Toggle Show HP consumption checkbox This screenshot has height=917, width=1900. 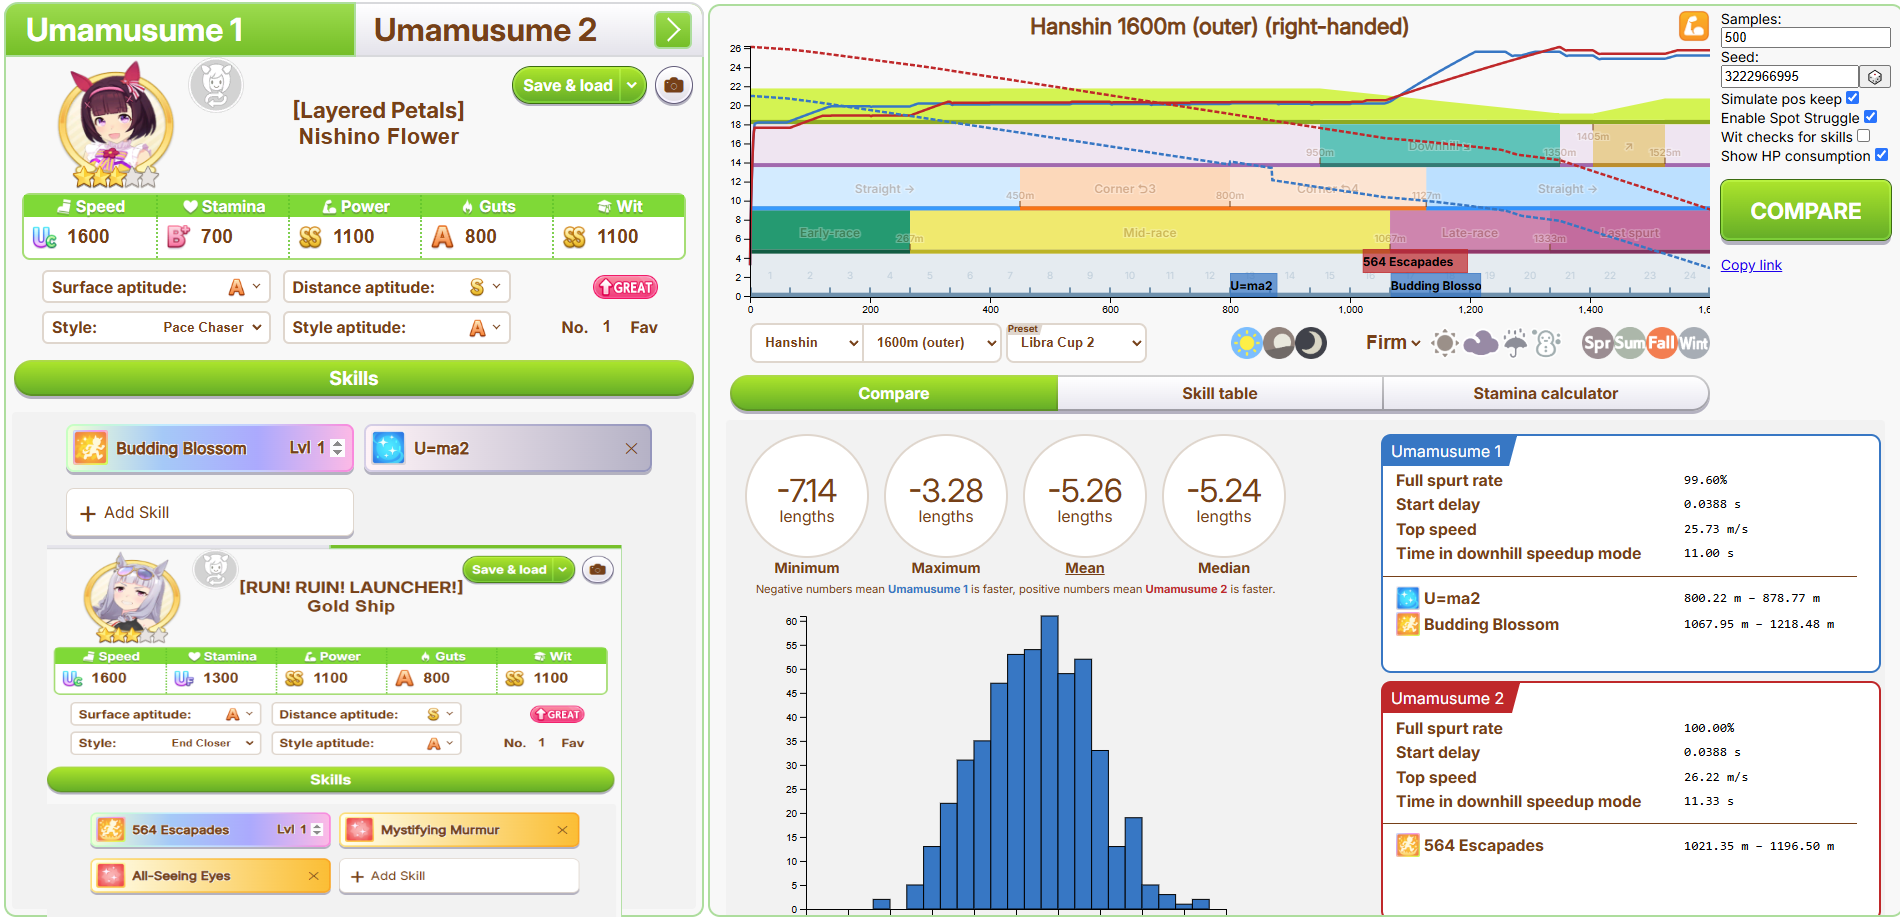click(1881, 155)
